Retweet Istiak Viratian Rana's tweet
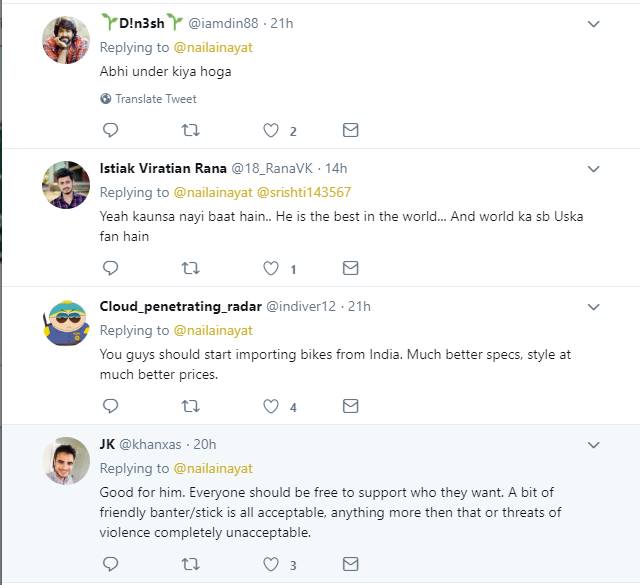Screen dimensions: 640x585 [x=190, y=268]
